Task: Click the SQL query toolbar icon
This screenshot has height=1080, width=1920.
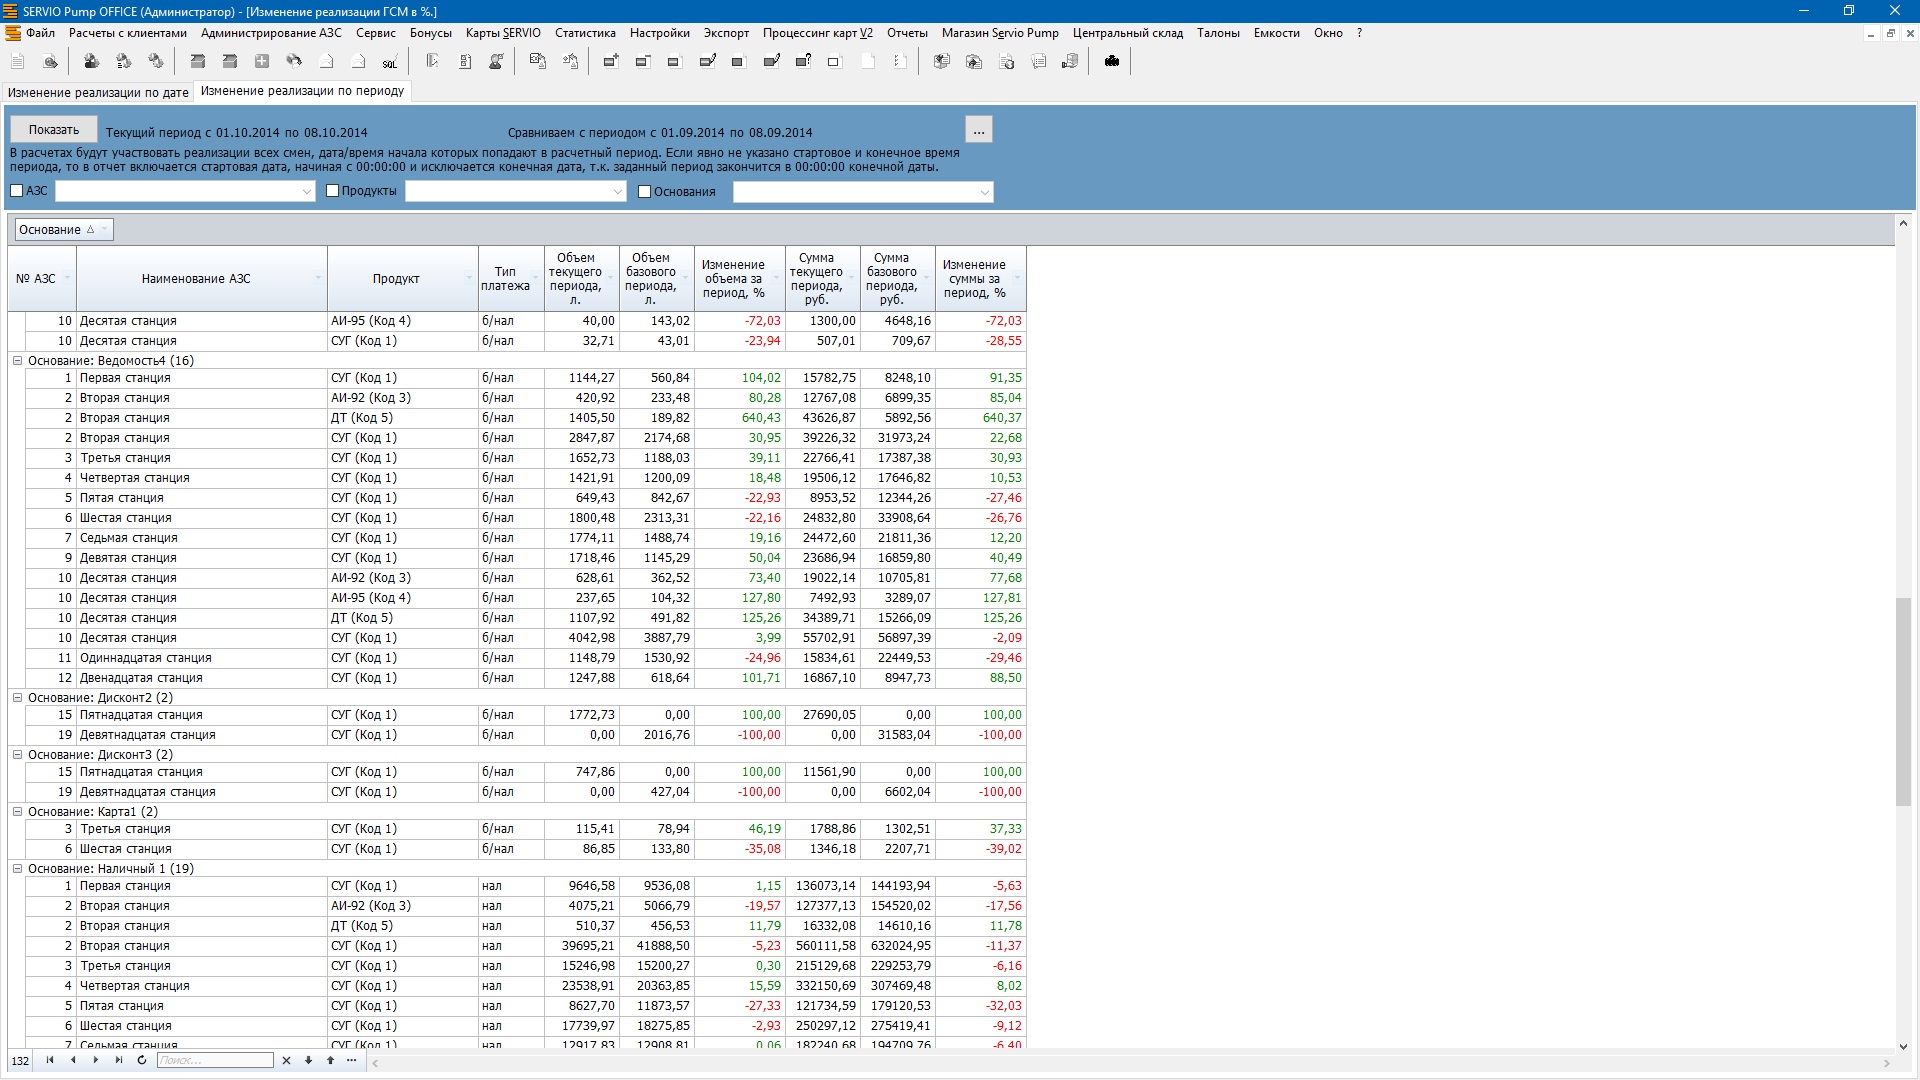Action: 390,62
